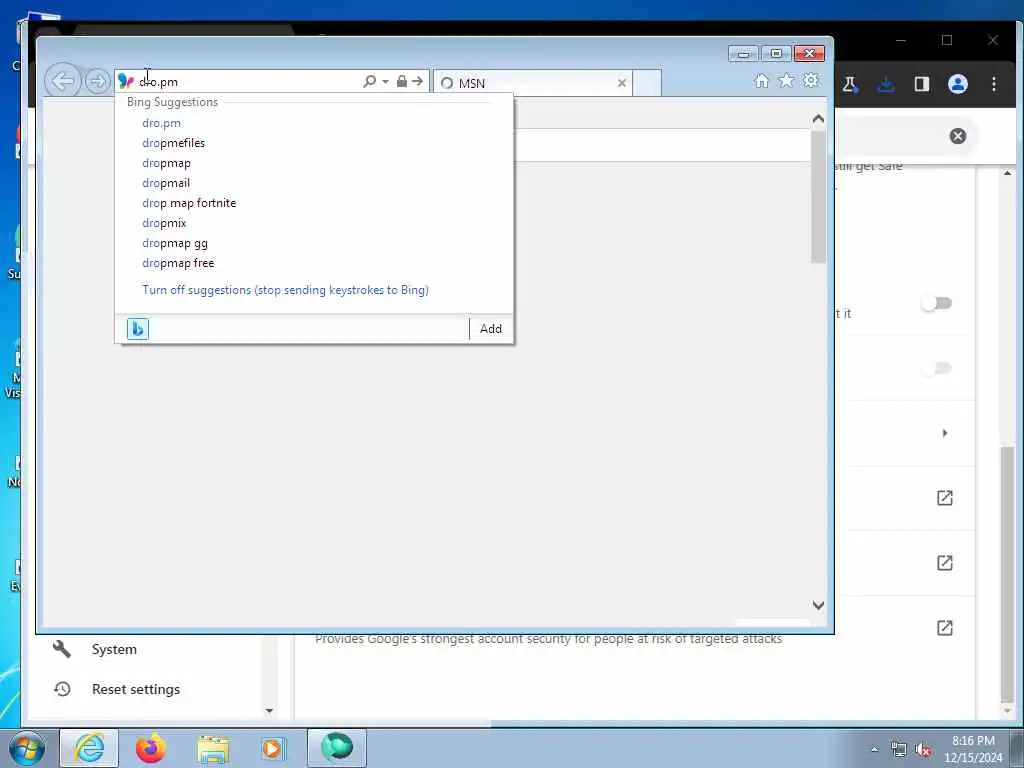Image resolution: width=1024 pixels, height=768 pixels.
Task: Expand the Chrome settings row with the right arrow
Action: 944,433
